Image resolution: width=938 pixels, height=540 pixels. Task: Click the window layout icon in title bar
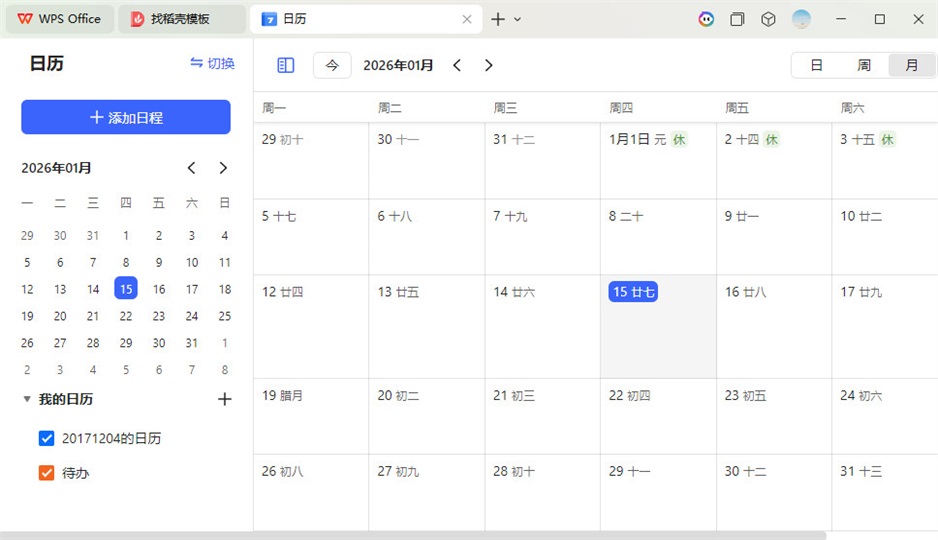737,19
